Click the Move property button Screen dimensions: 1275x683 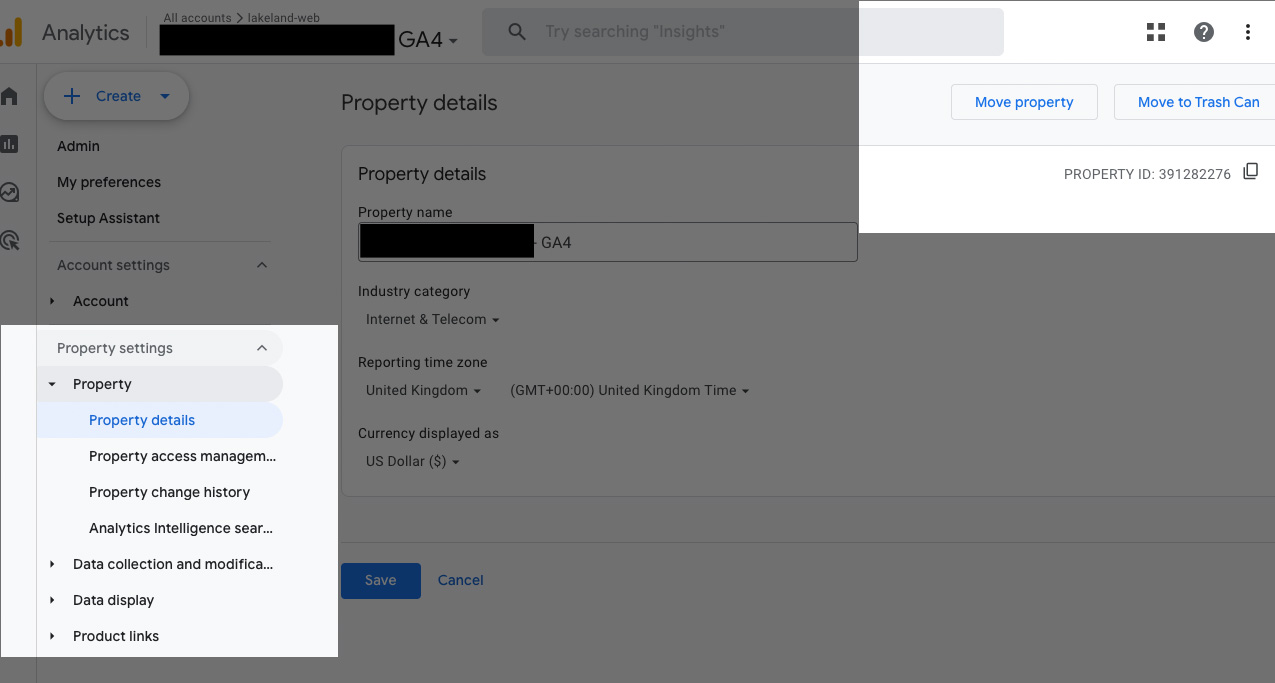(x=1024, y=102)
